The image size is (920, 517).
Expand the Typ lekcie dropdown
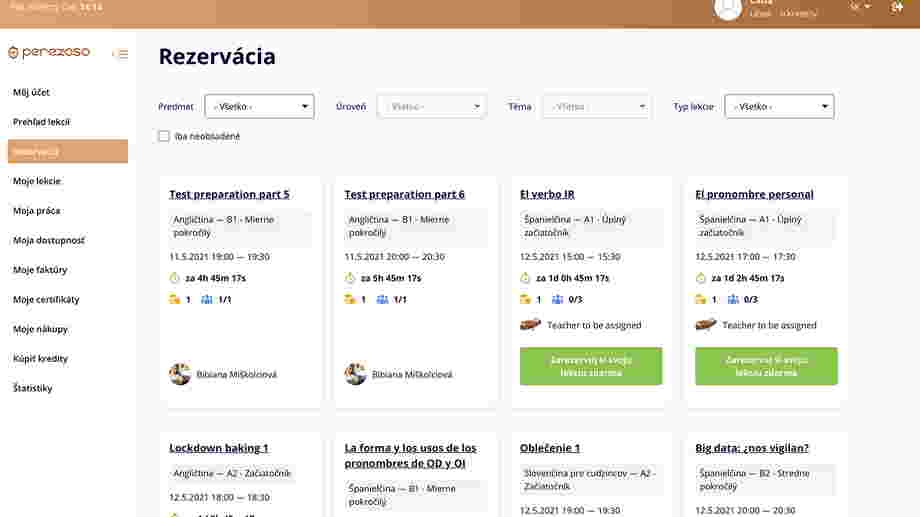point(779,106)
